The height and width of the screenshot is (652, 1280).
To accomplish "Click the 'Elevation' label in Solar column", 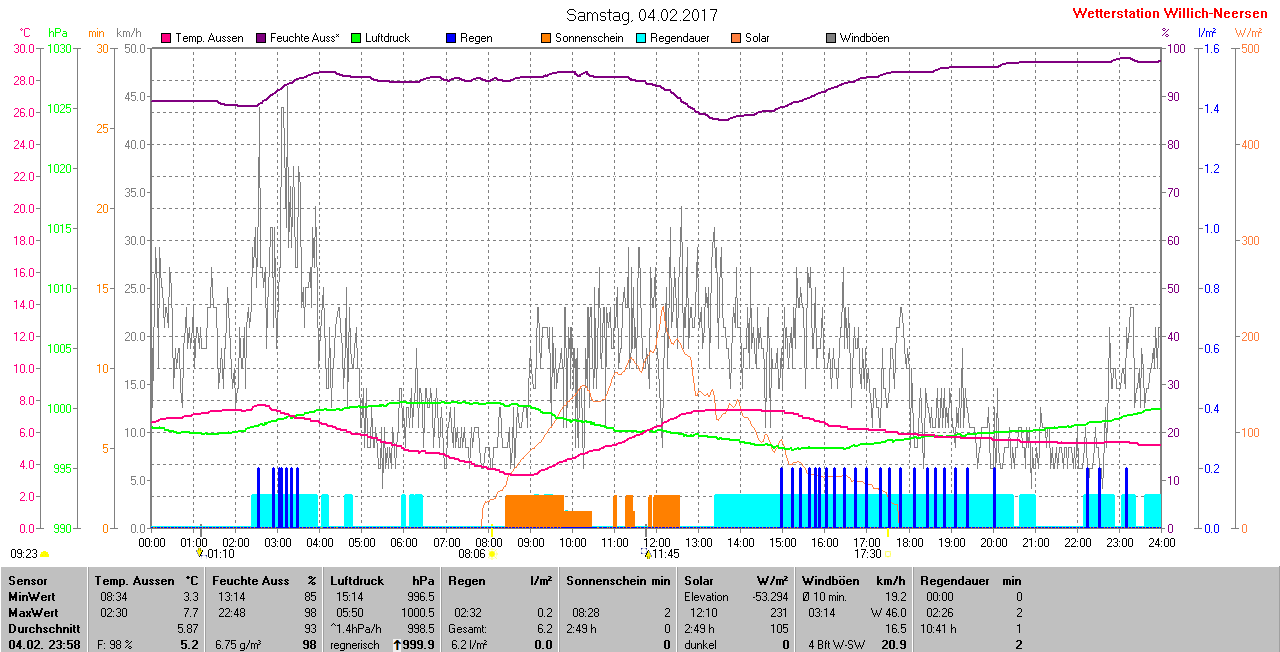I will click(x=707, y=596).
